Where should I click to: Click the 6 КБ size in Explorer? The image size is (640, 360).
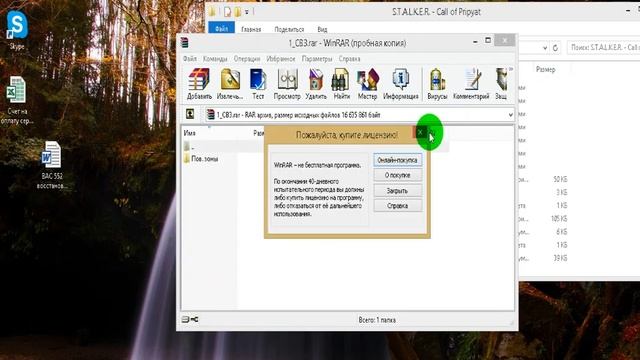pos(562,232)
